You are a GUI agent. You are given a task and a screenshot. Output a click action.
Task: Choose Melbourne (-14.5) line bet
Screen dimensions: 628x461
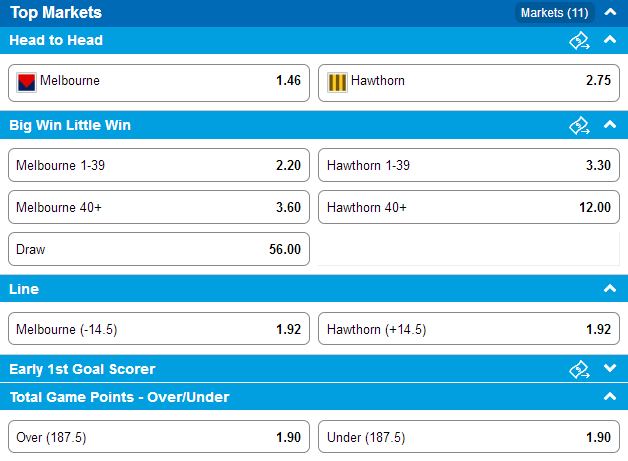click(159, 329)
